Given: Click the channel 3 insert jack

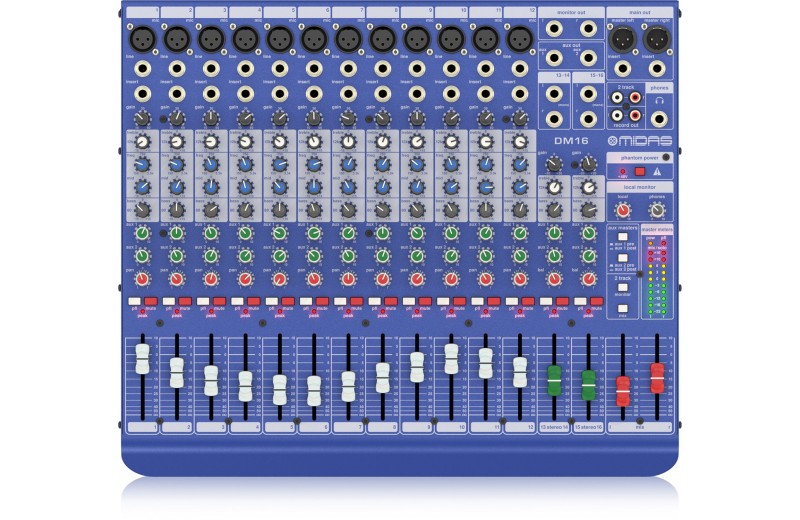Looking at the screenshot, I should click(x=211, y=94).
